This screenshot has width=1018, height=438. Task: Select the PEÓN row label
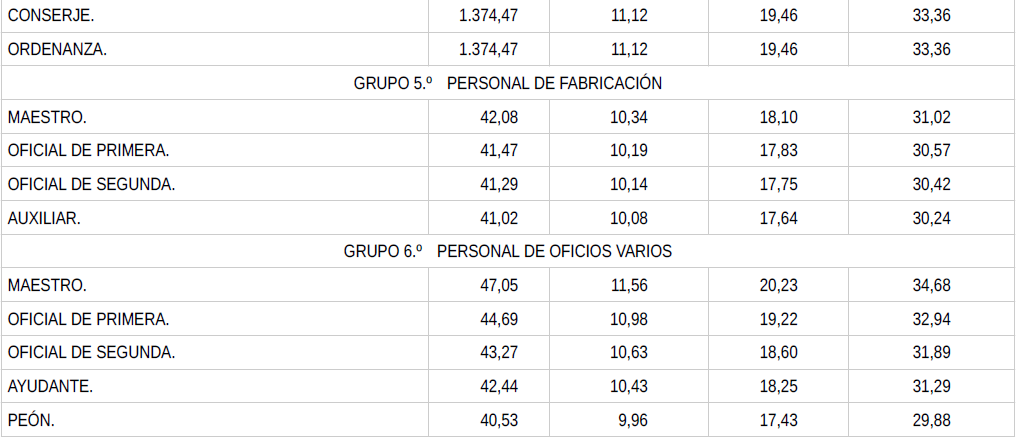31,420
